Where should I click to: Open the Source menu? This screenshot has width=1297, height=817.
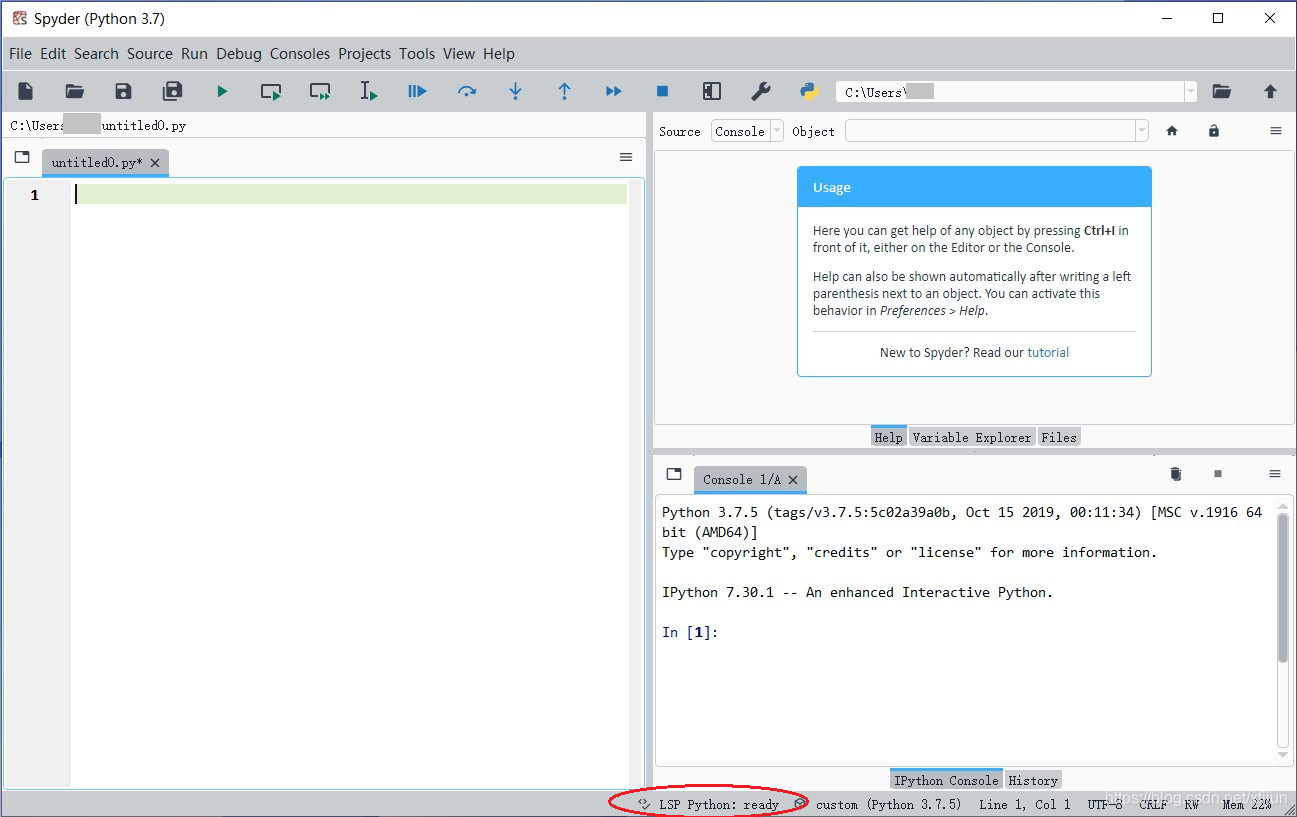pyautogui.click(x=150, y=54)
